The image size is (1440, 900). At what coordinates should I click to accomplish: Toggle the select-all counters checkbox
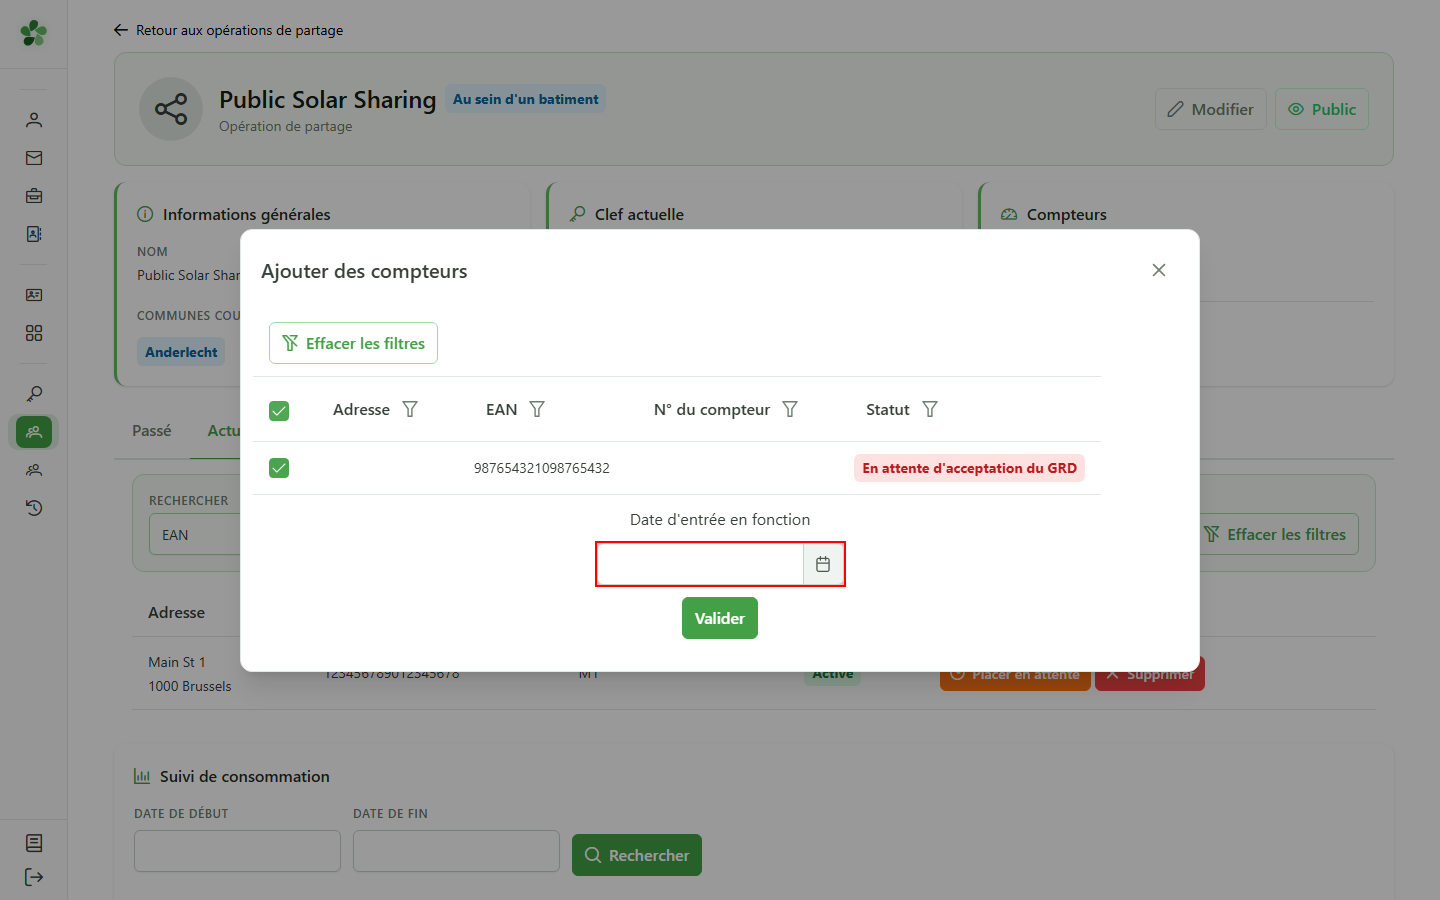[279, 410]
